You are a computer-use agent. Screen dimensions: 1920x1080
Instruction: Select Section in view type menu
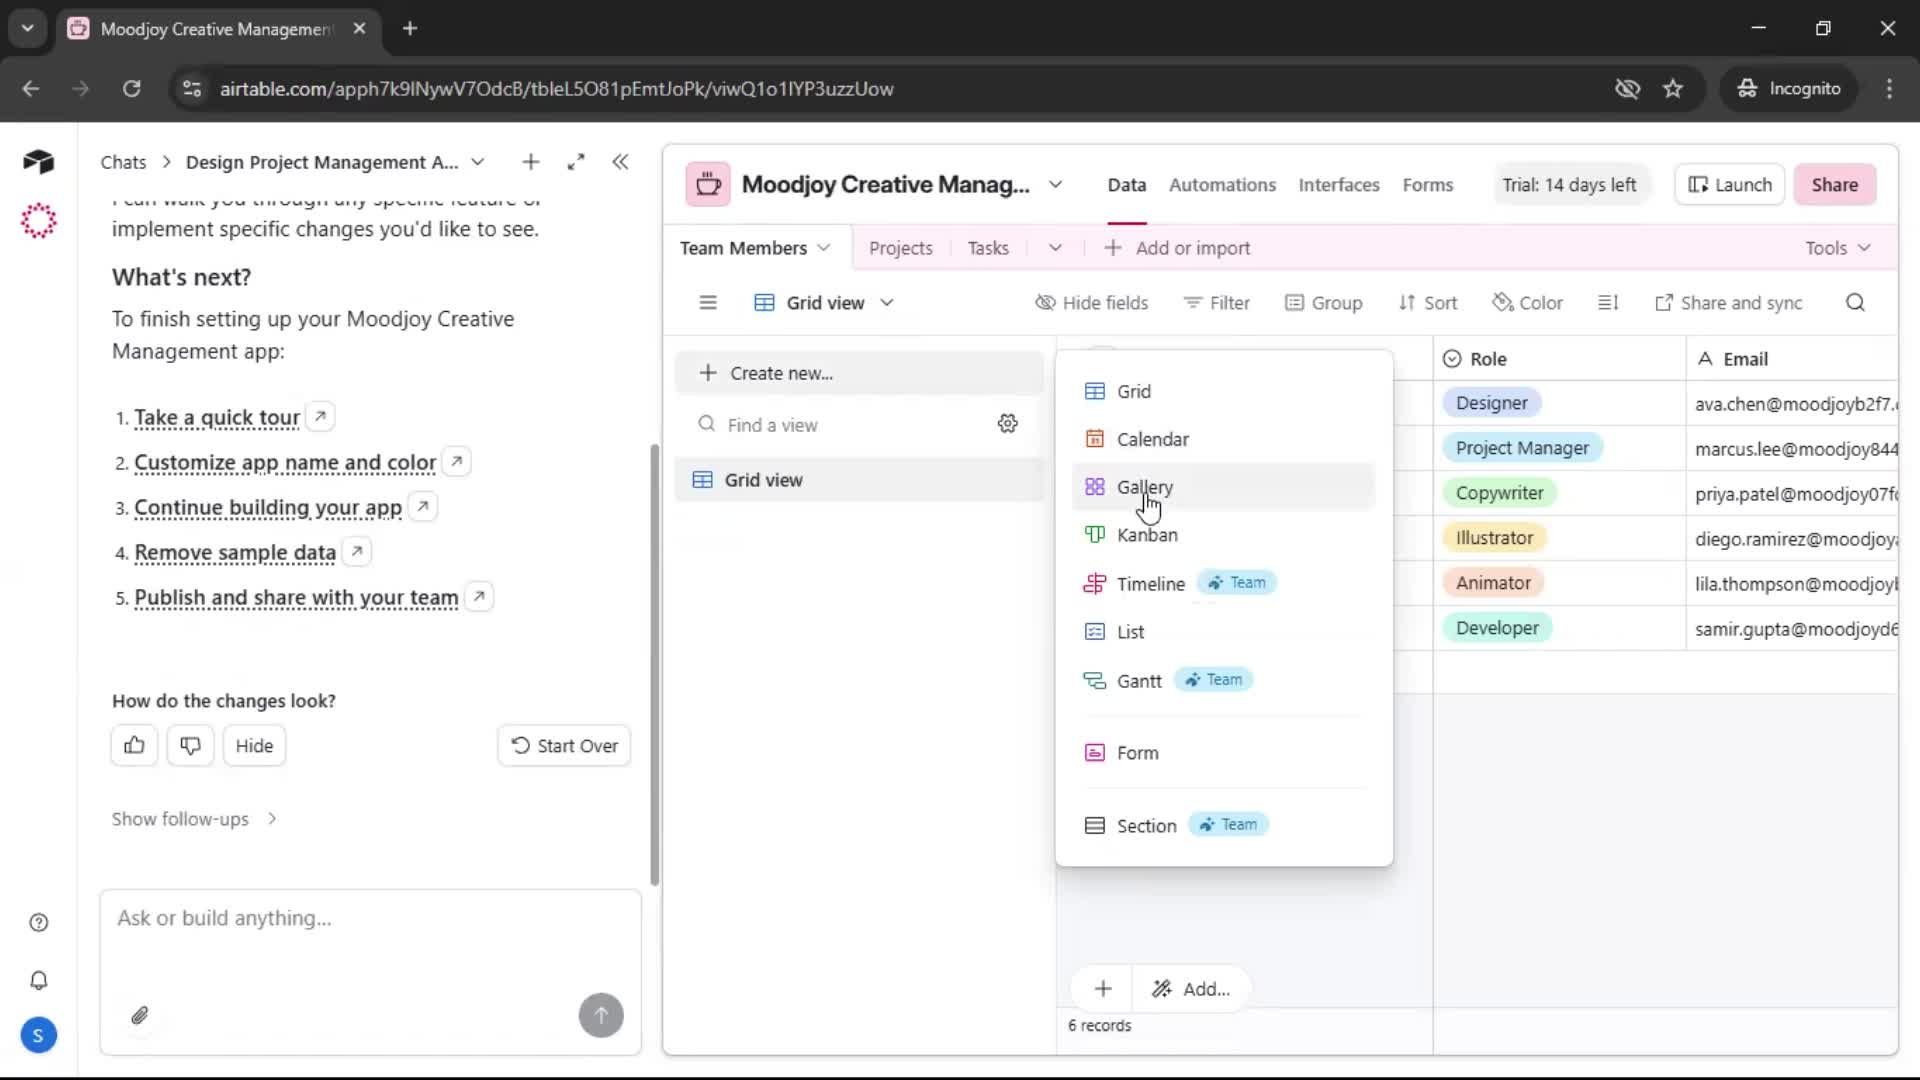1223,825
